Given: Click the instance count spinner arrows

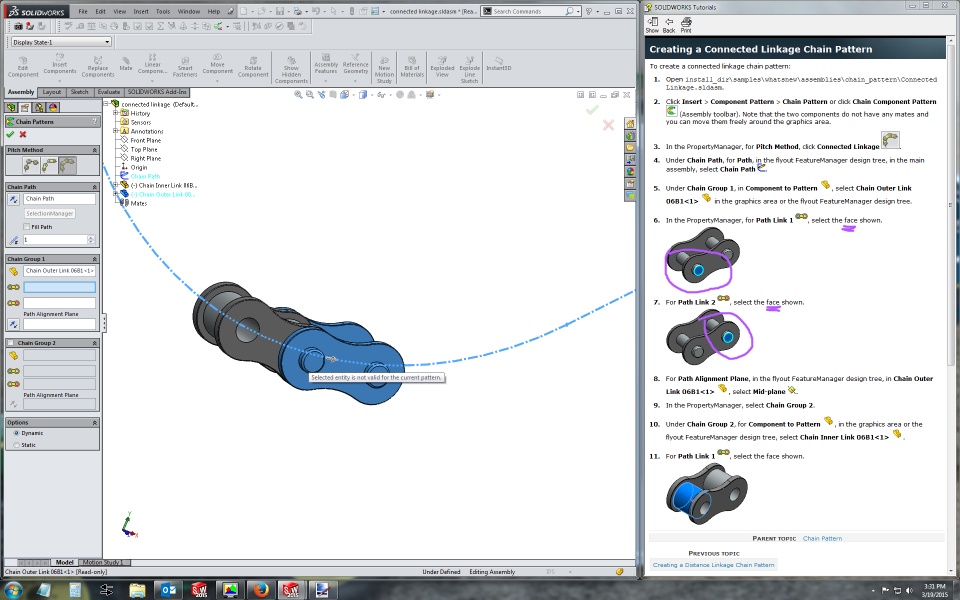Looking at the screenshot, I should (91, 240).
